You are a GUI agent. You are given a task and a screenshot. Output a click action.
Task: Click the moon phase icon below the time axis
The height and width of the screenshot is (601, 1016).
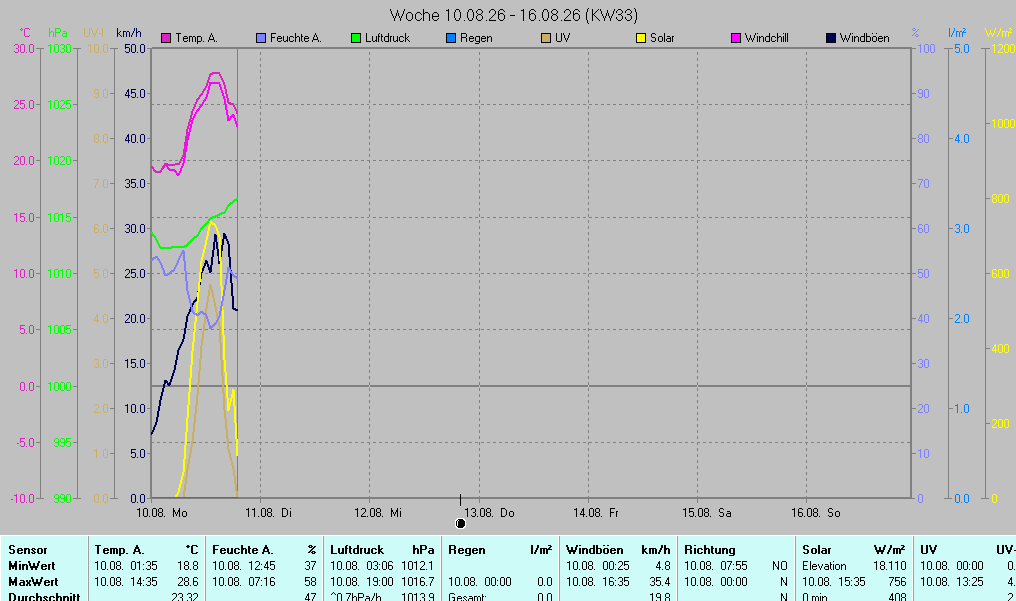[x=461, y=523]
